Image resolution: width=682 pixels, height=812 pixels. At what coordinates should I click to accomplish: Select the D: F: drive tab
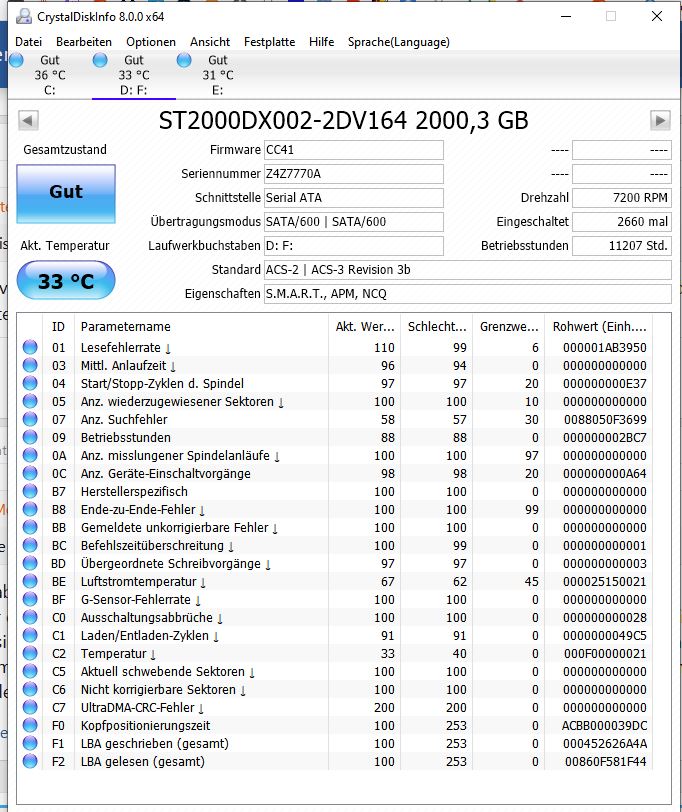pyautogui.click(x=134, y=75)
